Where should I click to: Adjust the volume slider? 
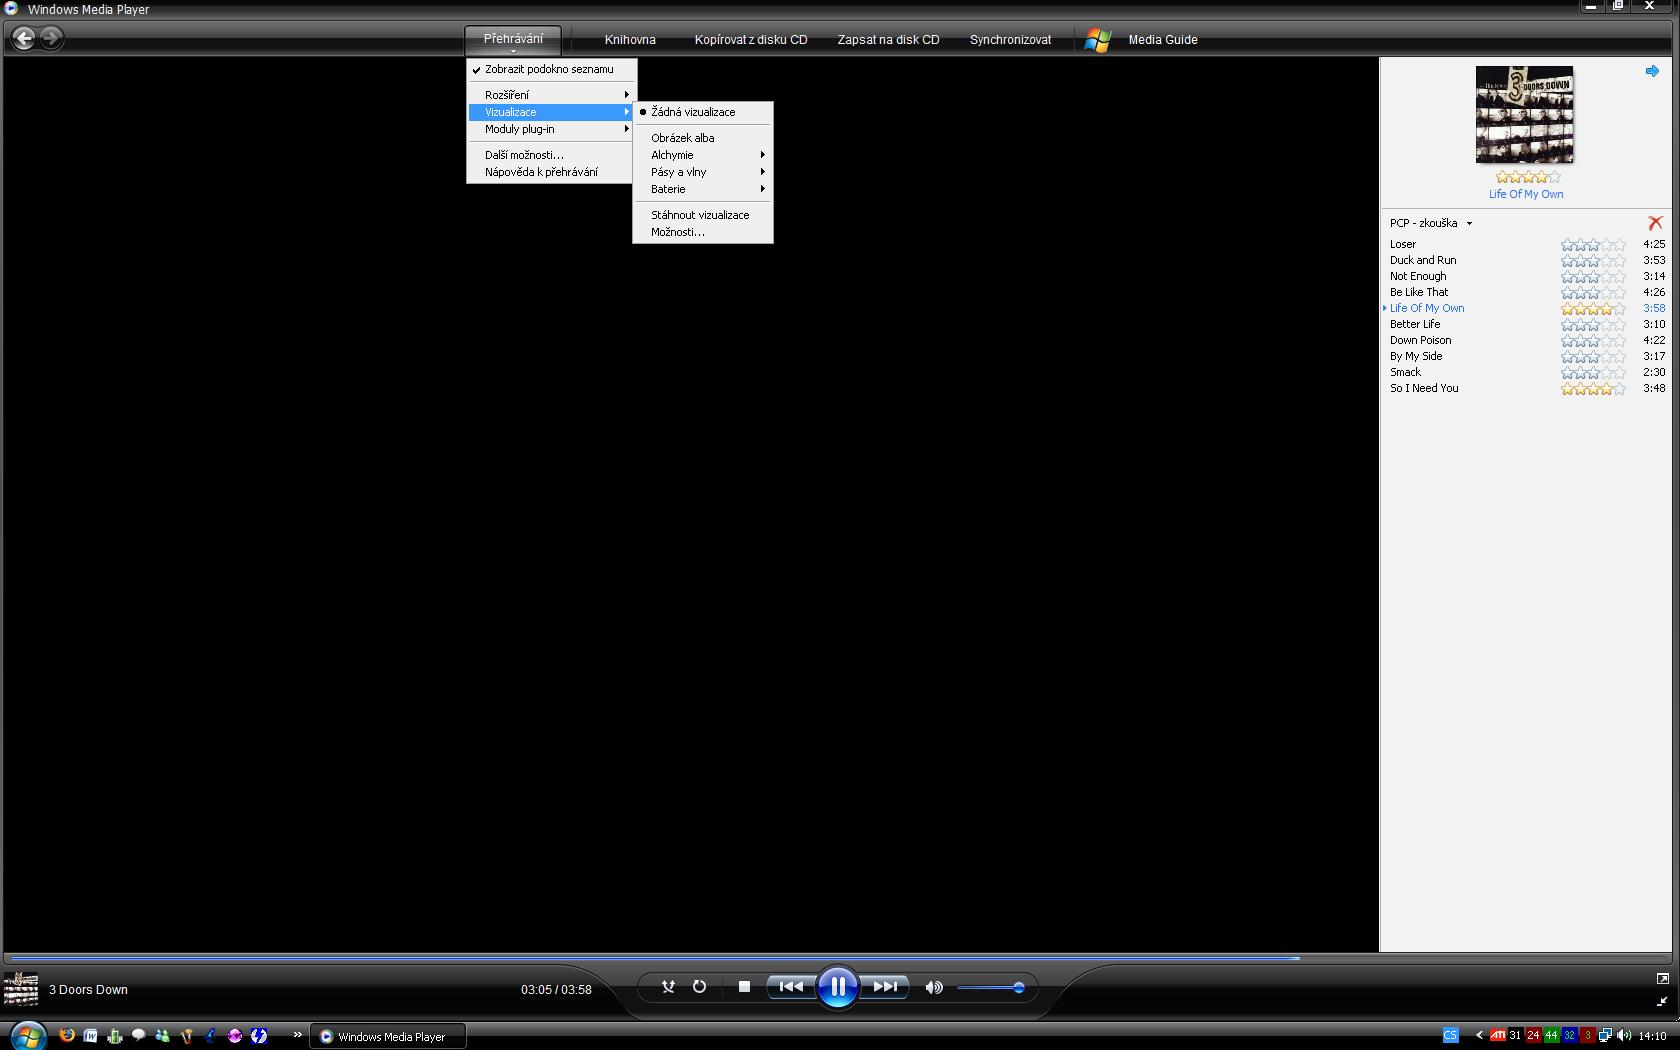pos(989,988)
